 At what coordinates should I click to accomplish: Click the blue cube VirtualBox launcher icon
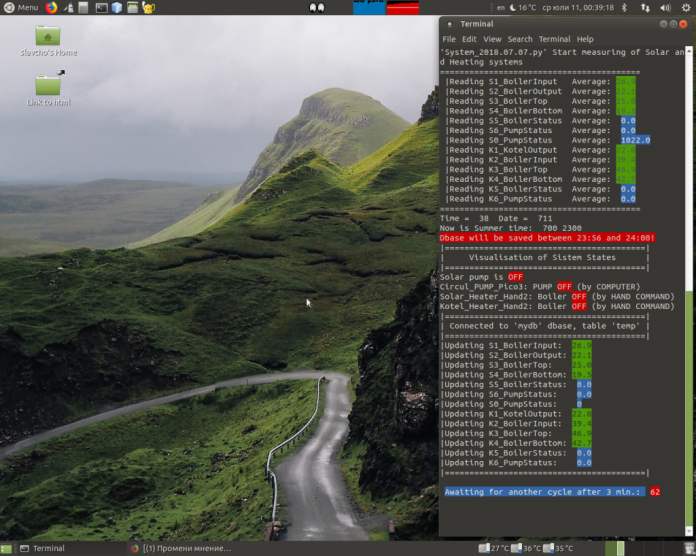[x=117, y=7]
